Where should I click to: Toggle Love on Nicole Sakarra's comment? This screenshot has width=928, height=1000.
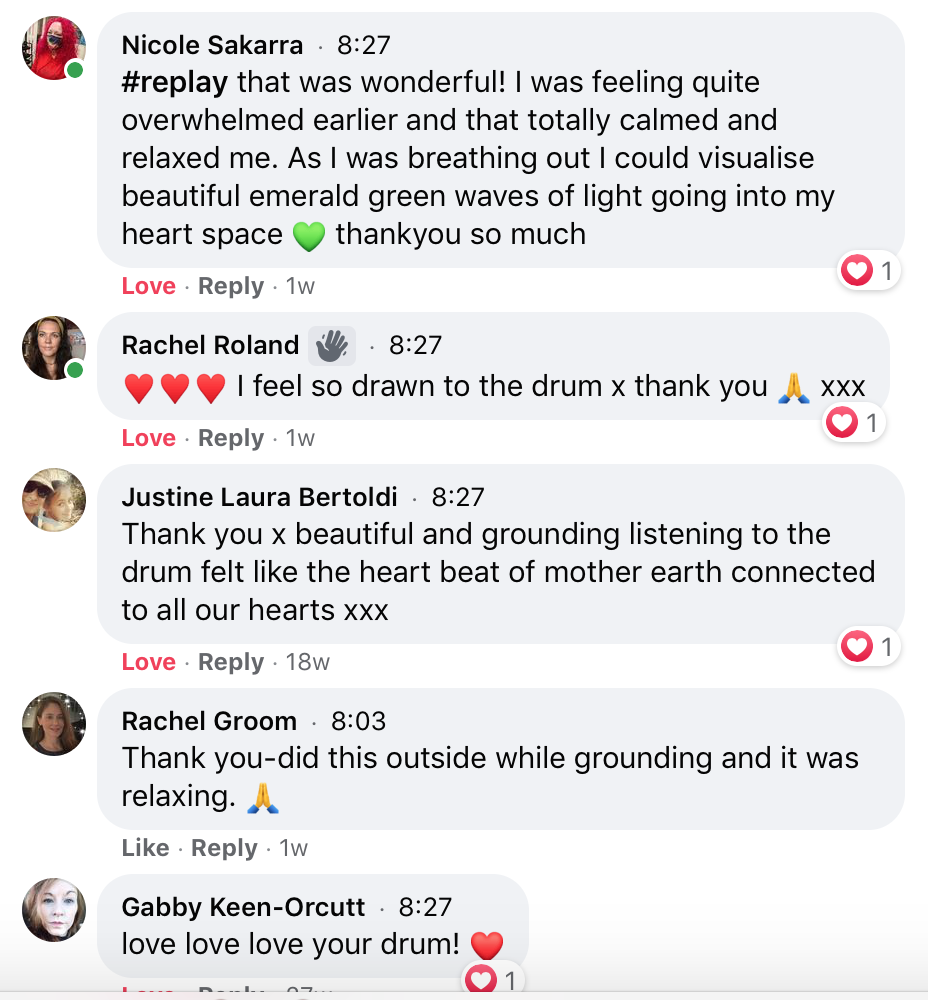click(148, 286)
